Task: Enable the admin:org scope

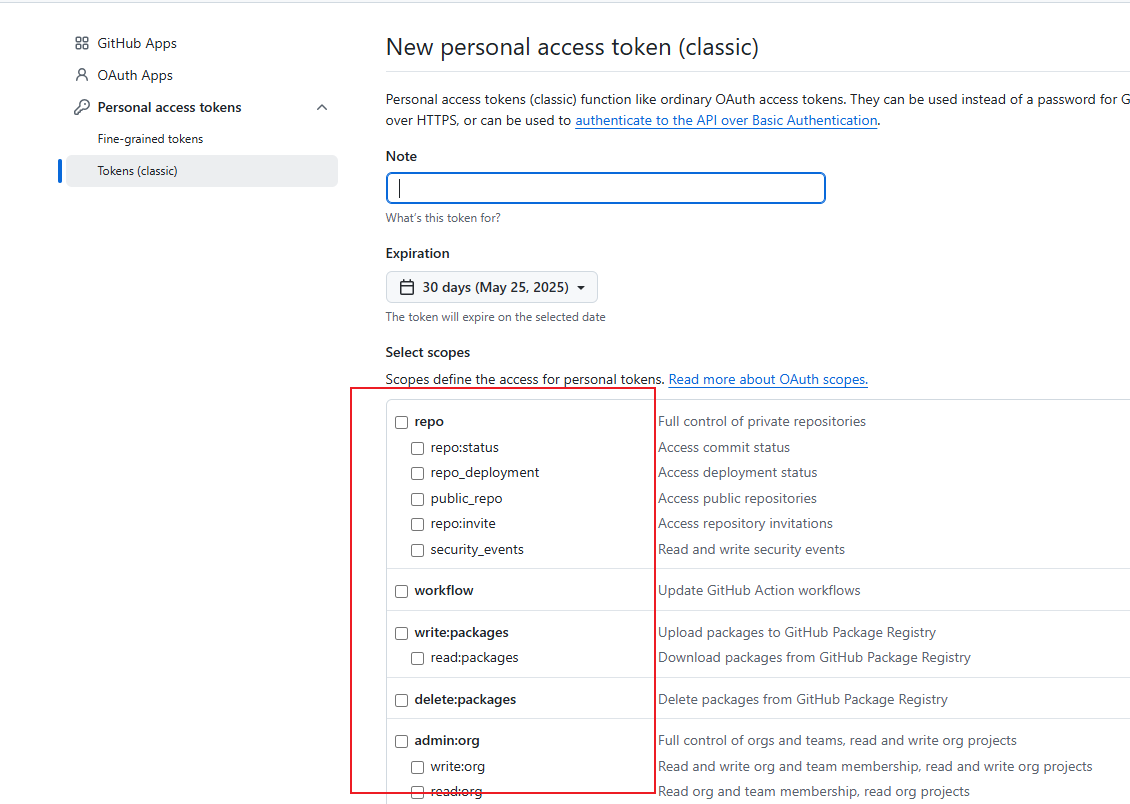Action: 401,741
